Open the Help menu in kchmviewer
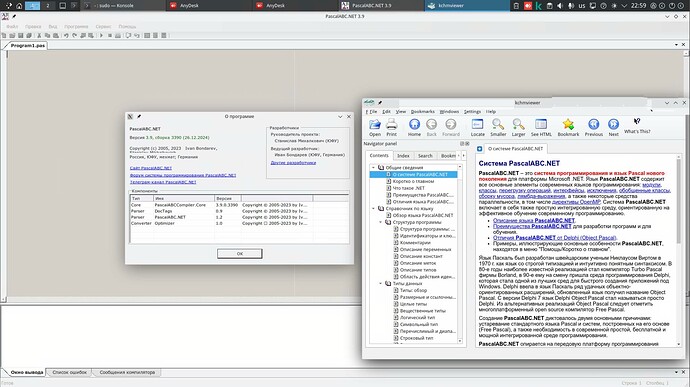Viewport: 690px width, 387px height. pyautogui.click(x=491, y=111)
